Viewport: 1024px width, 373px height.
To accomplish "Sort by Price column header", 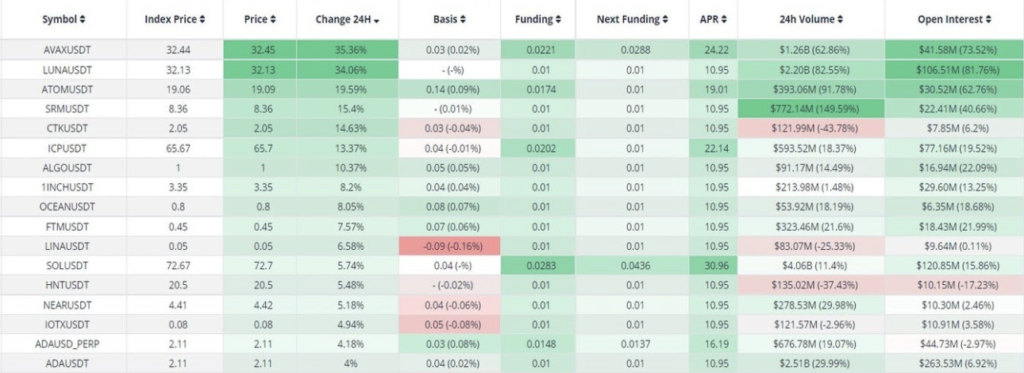I will pyautogui.click(x=259, y=20).
